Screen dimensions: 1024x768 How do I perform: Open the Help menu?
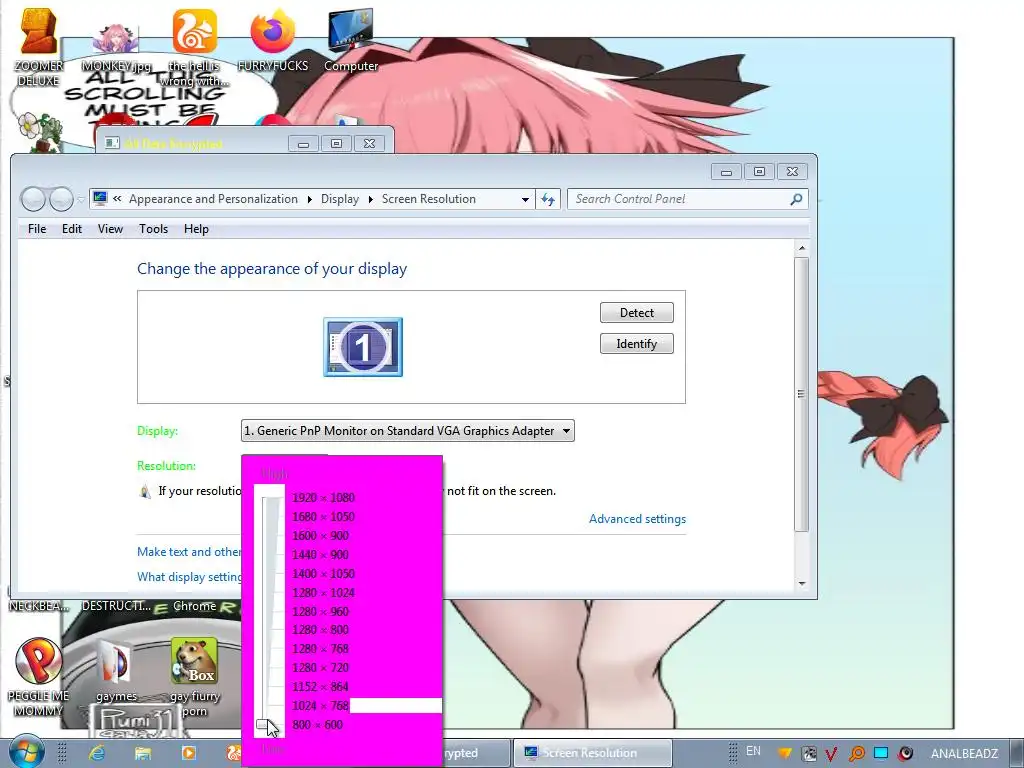[196, 229]
